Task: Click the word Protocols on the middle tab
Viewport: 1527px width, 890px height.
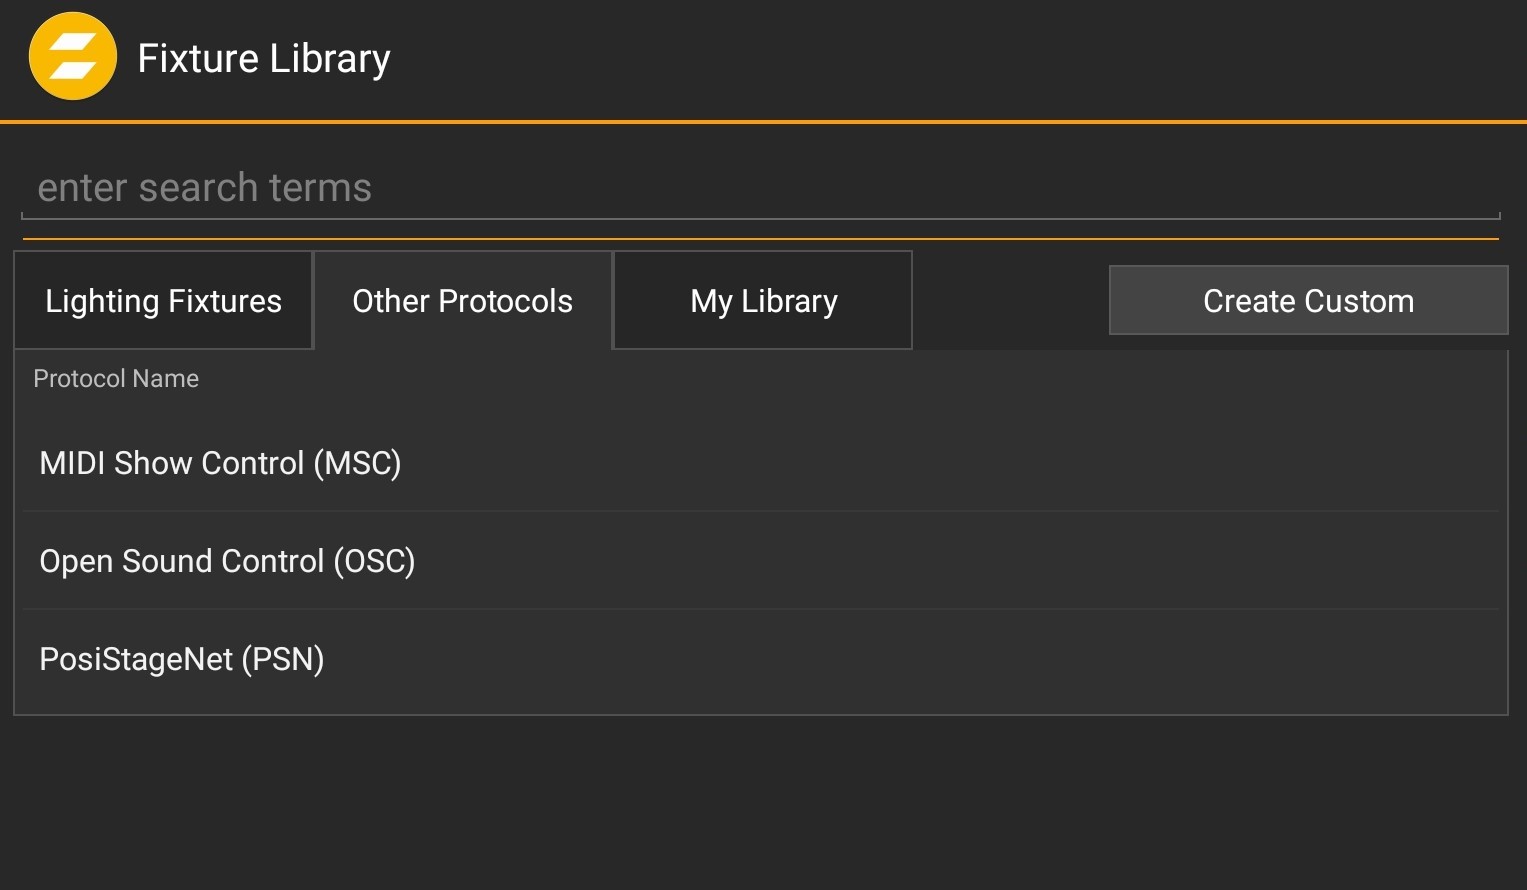Action: (505, 301)
